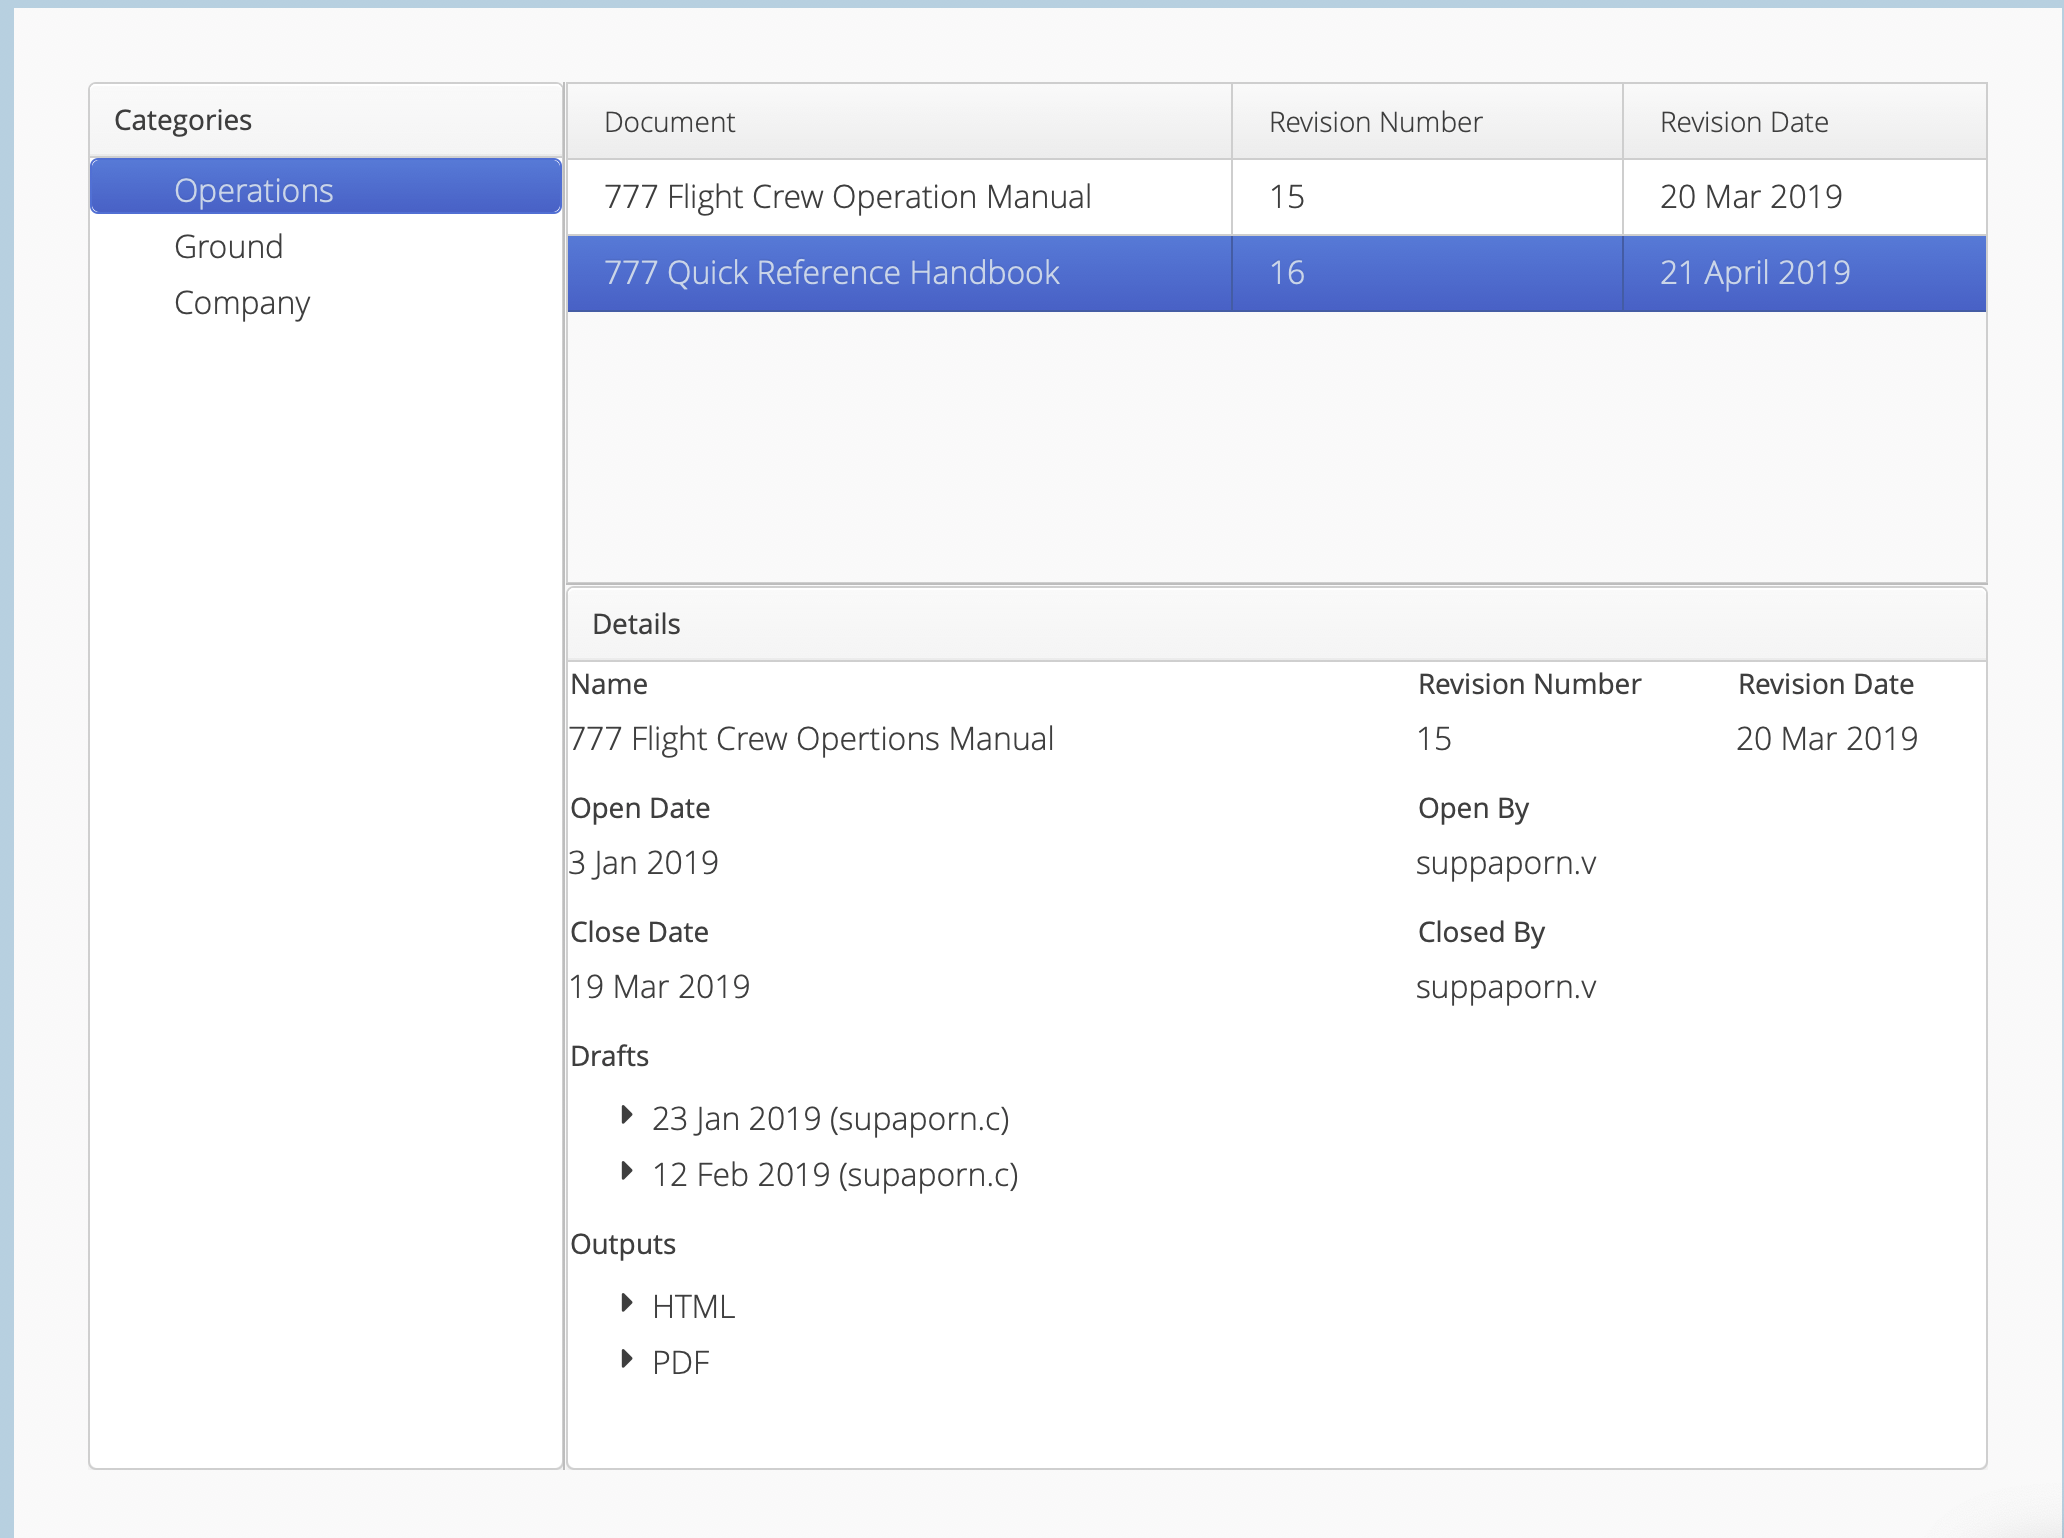
Task: Select 777 Quick Reference Handbook row
Action: pos(831,272)
